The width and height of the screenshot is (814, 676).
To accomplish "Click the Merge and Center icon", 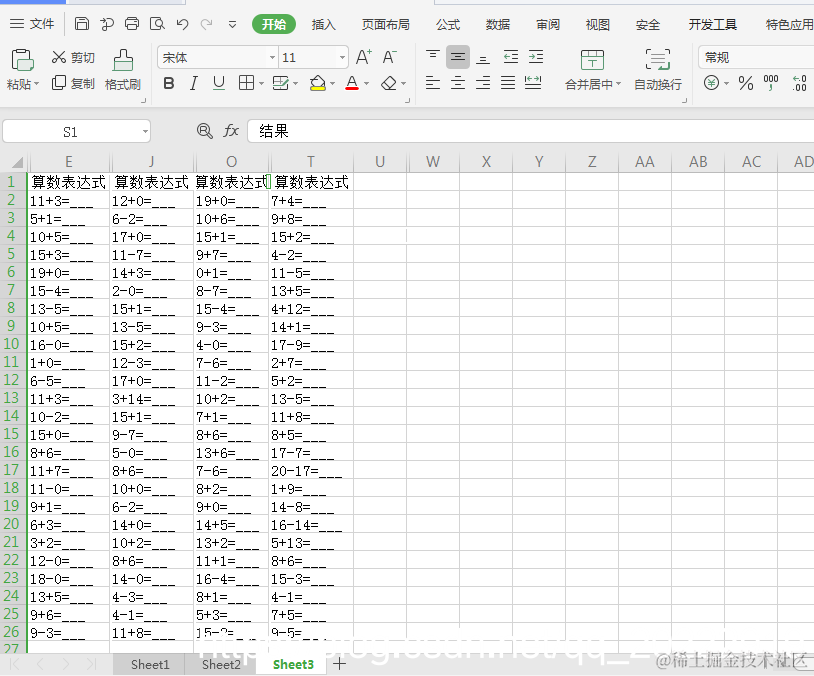I will click(592, 60).
